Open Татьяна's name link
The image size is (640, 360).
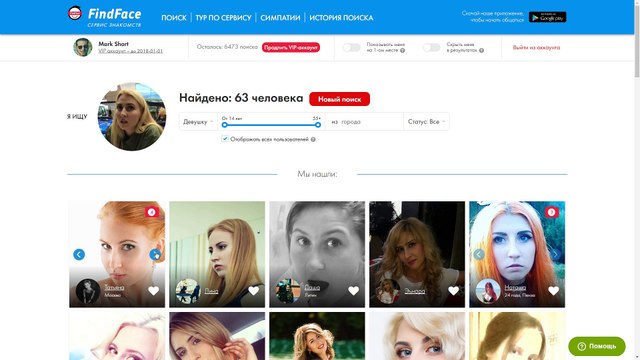pos(114,287)
